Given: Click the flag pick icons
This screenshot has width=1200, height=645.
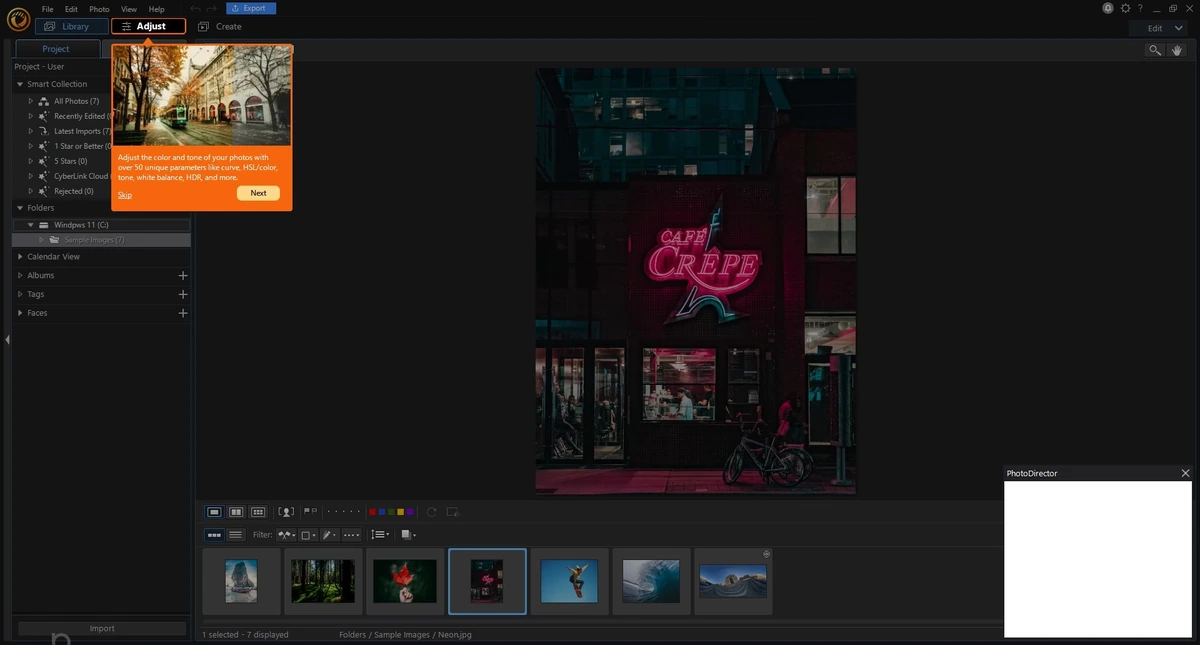Looking at the screenshot, I should click(x=310, y=512).
